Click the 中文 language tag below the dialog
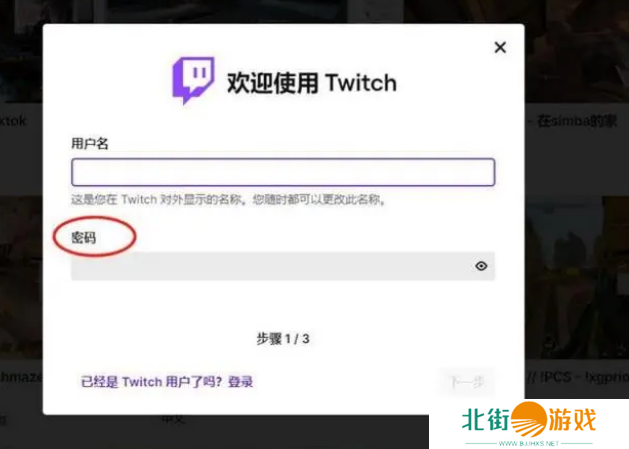This screenshot has height=449, width=629. coord(172,420)
